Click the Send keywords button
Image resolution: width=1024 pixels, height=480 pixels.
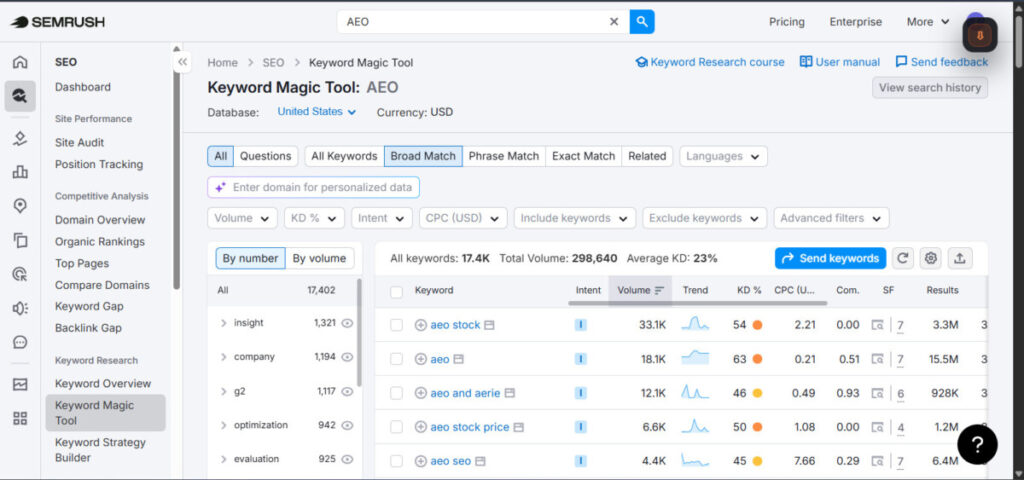tap(830, 258)
